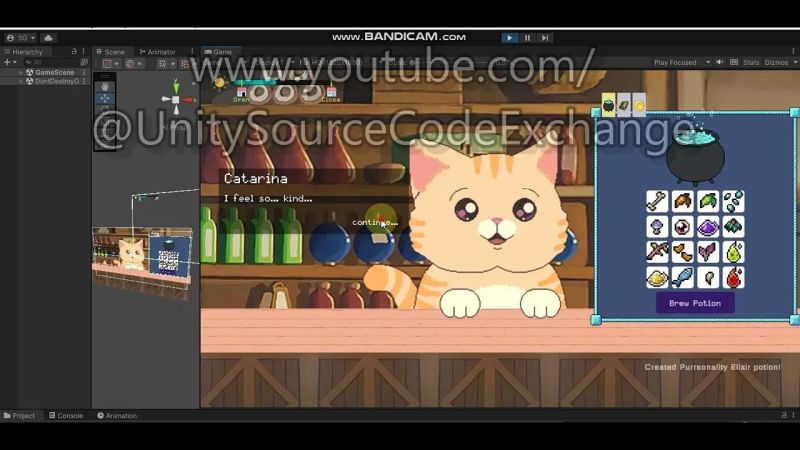This screenshot has width=800, height=450.
Task: Click the center cube of scene gizmo
Action: (176, 100)
